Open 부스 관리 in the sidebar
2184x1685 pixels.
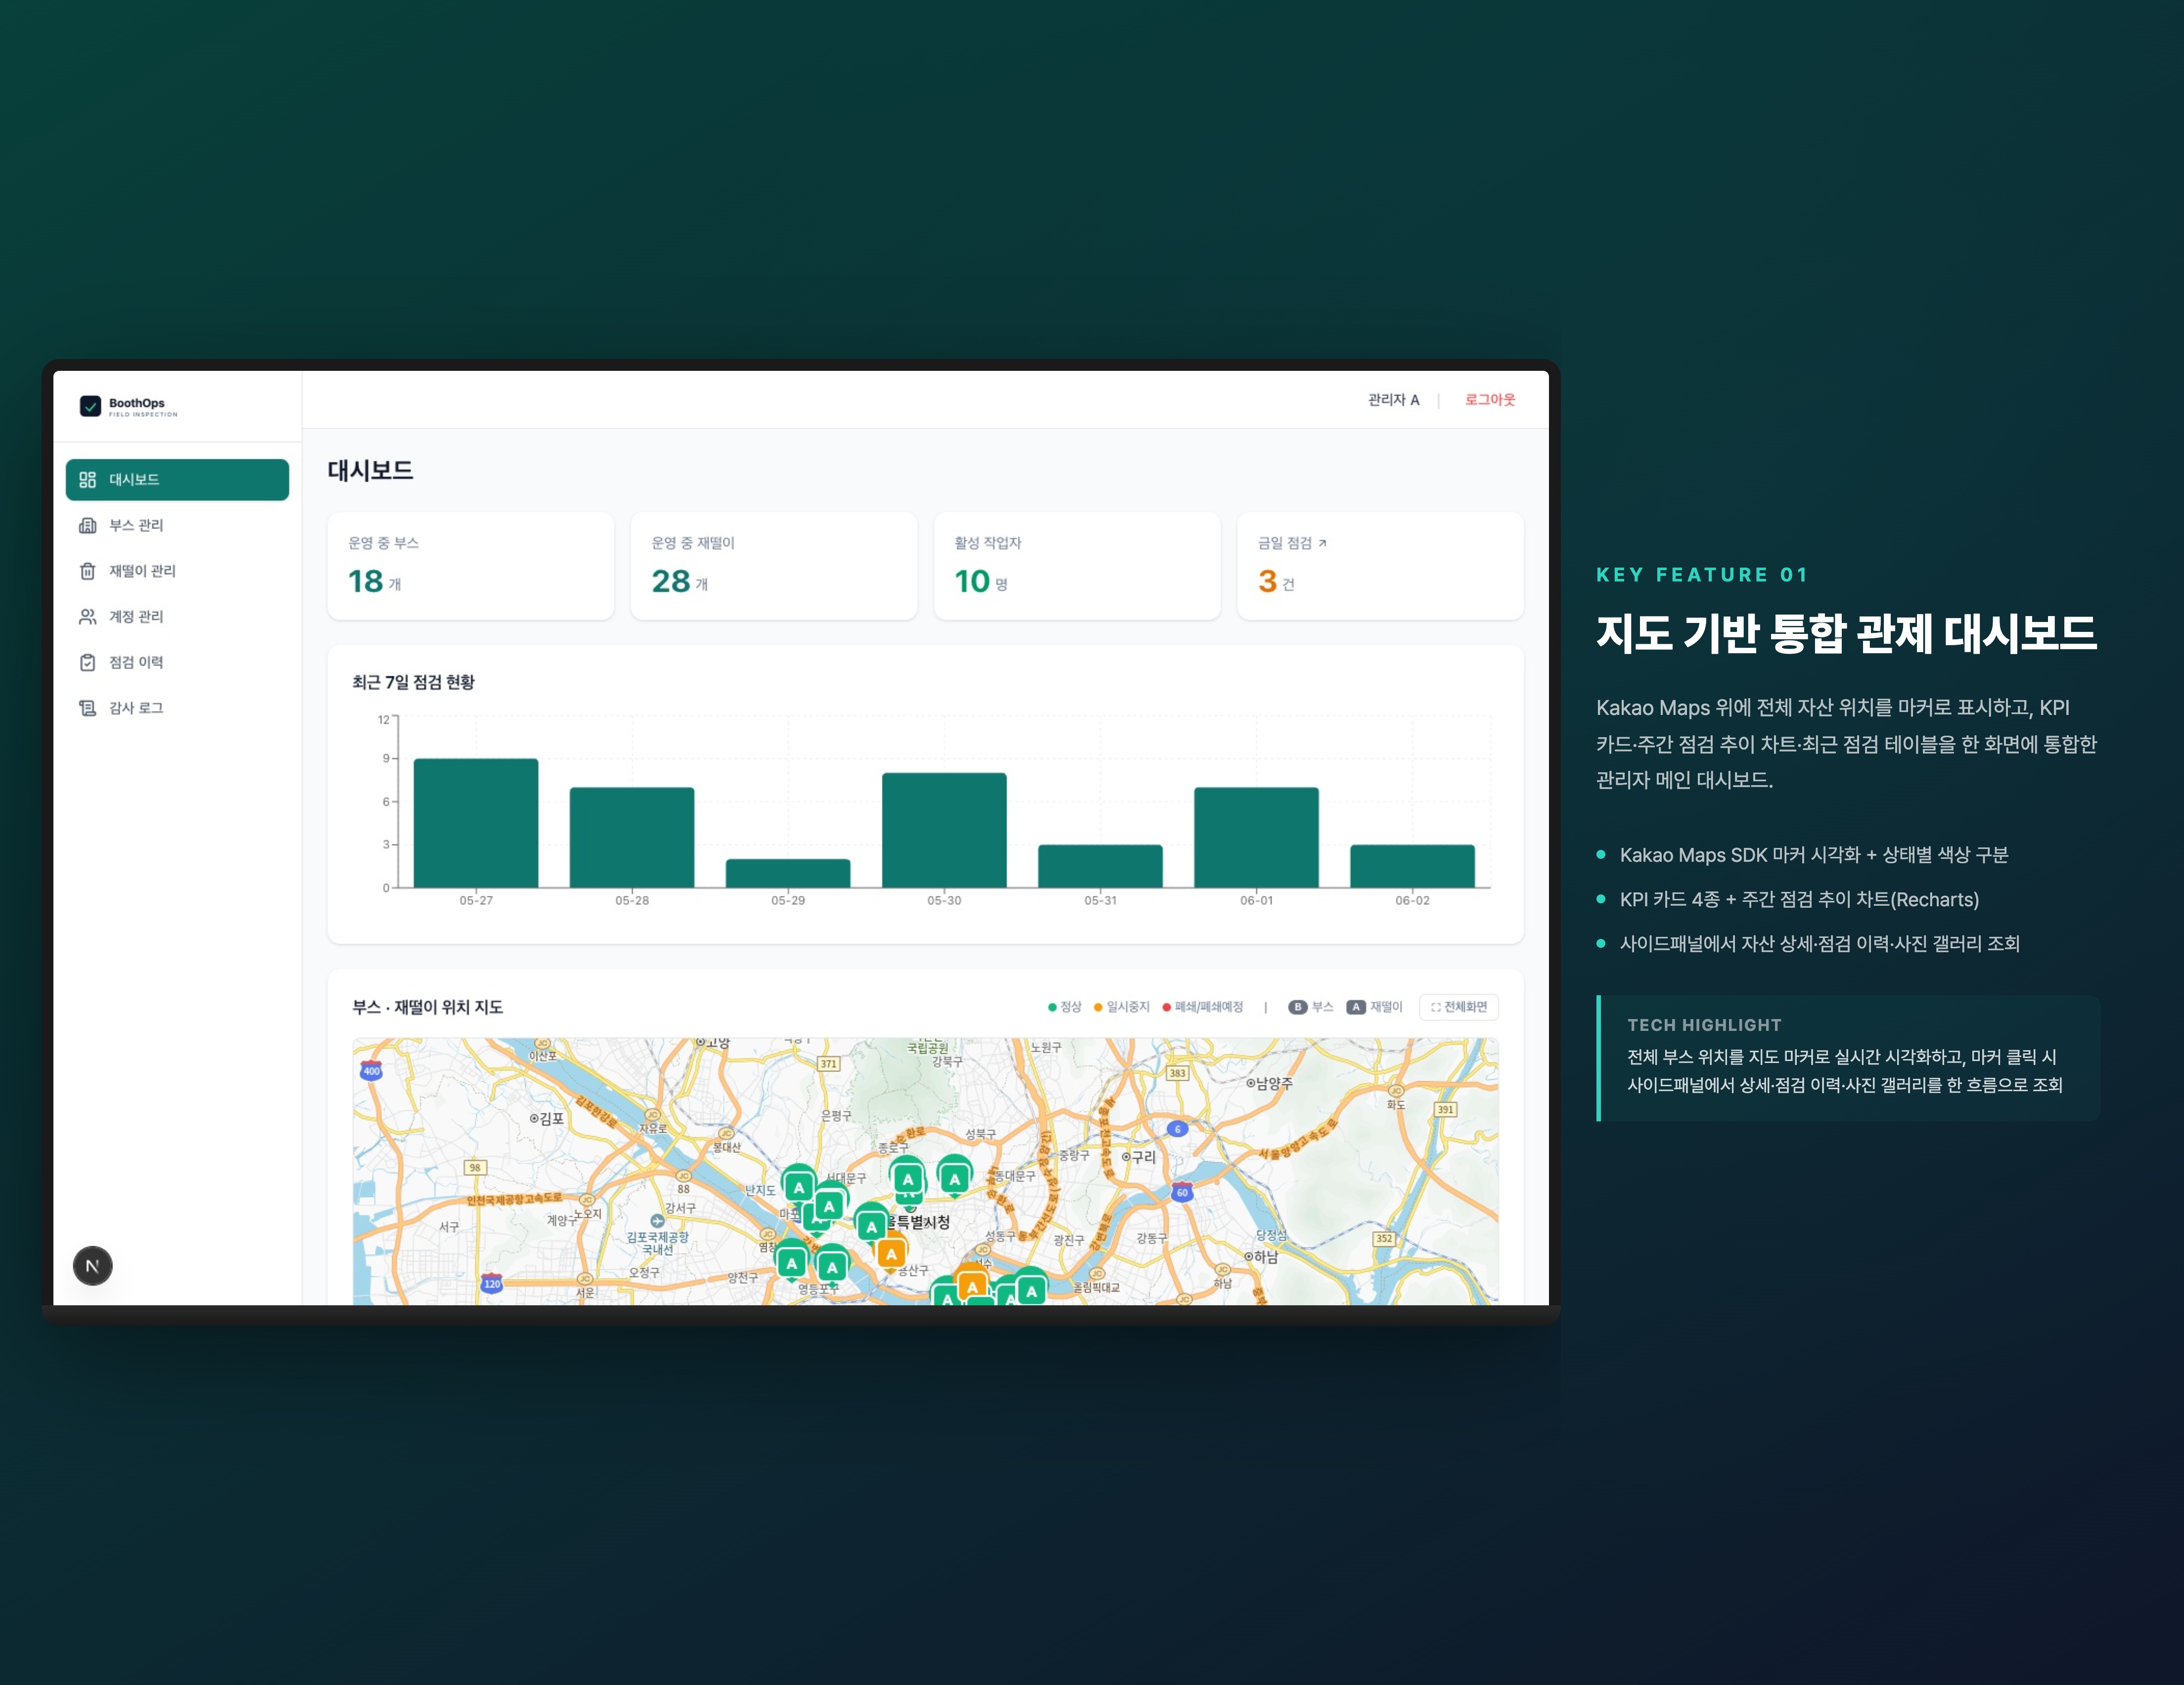coord(177,525)
